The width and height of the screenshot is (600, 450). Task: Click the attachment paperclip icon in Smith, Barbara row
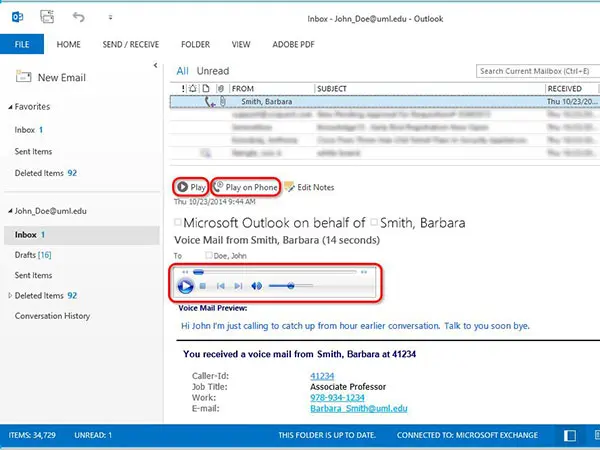click(x=223, y=101)
